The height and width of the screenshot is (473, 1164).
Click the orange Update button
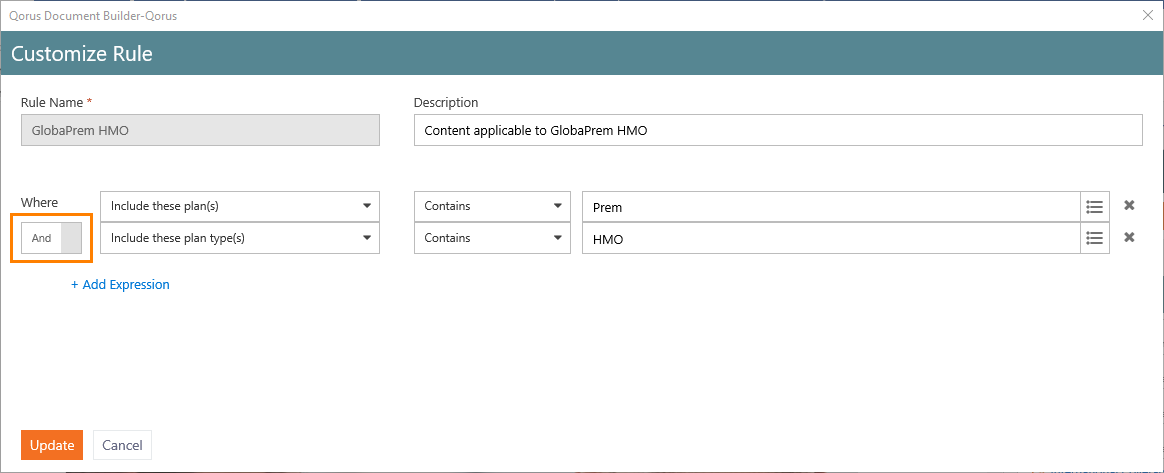tap(52, 446)
